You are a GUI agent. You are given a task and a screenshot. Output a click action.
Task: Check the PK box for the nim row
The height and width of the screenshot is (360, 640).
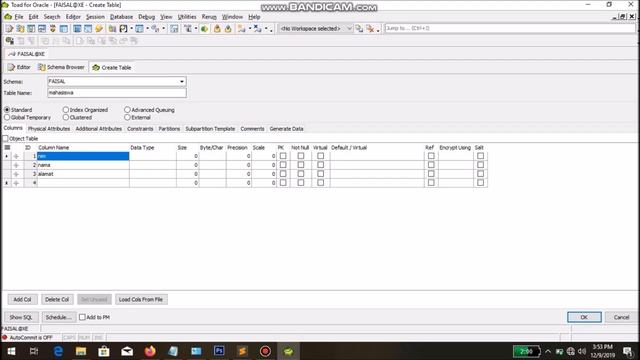pos(283,156)
